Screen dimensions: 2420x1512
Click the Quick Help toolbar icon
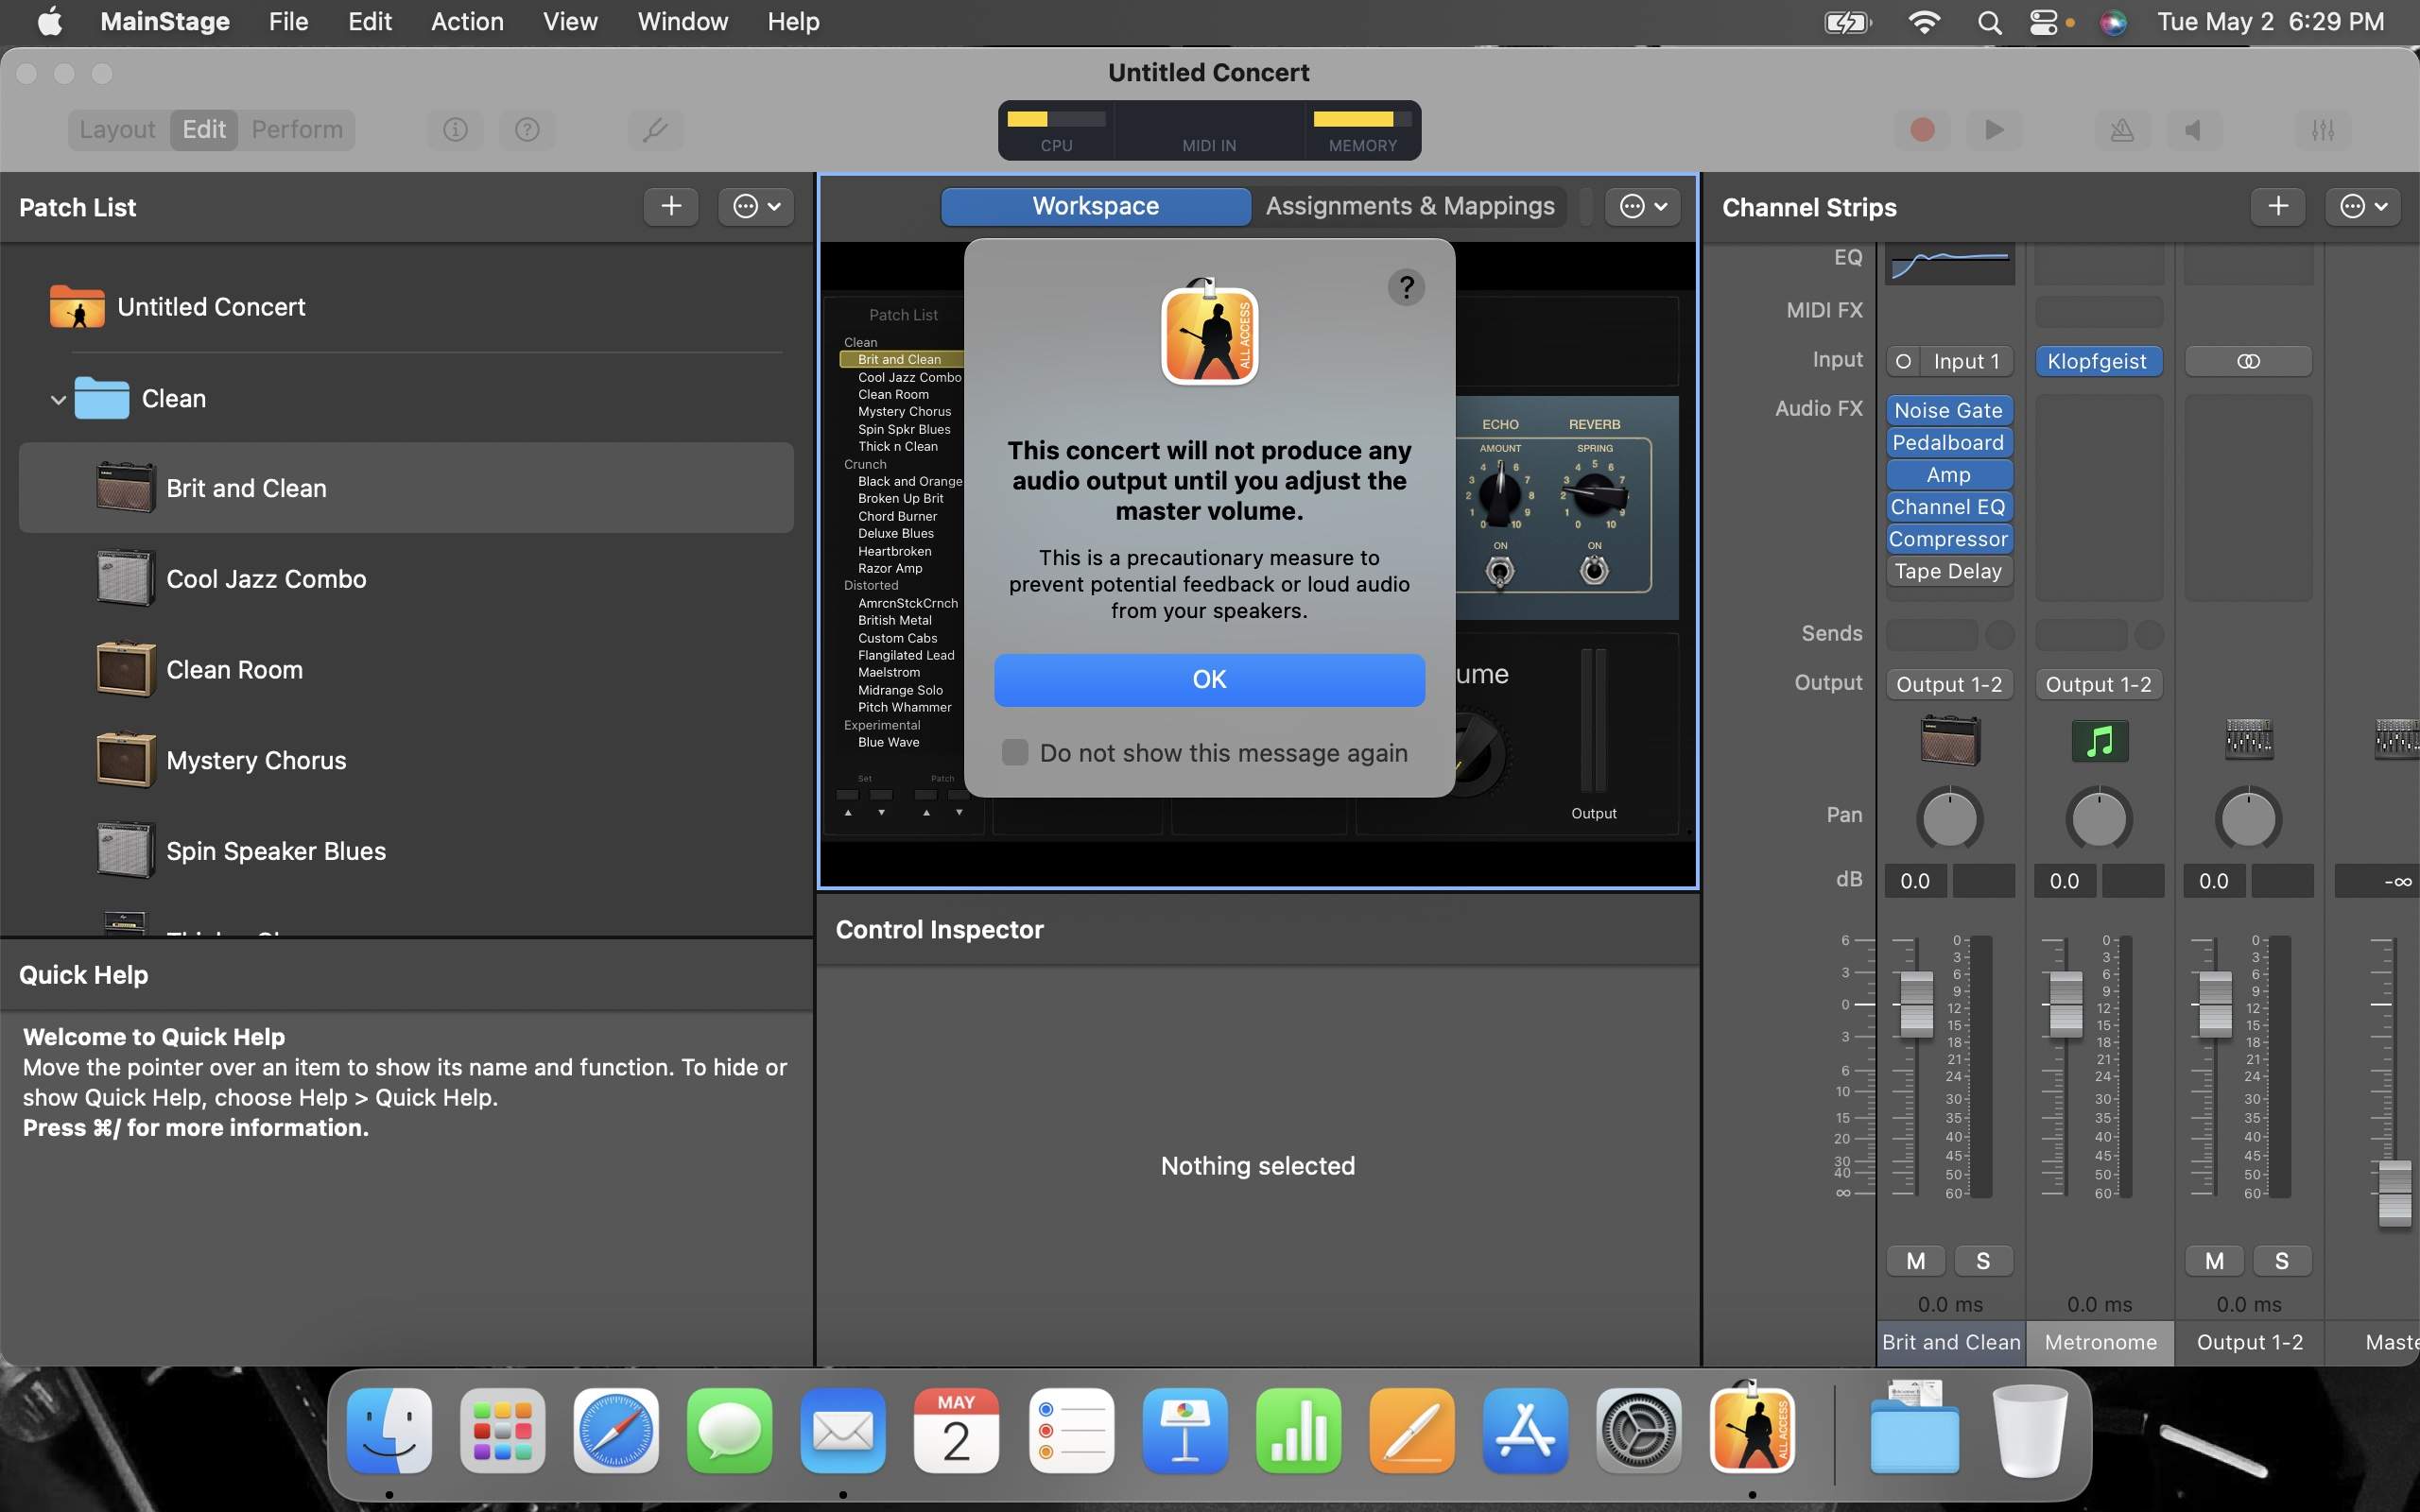(x=527, y=130)
